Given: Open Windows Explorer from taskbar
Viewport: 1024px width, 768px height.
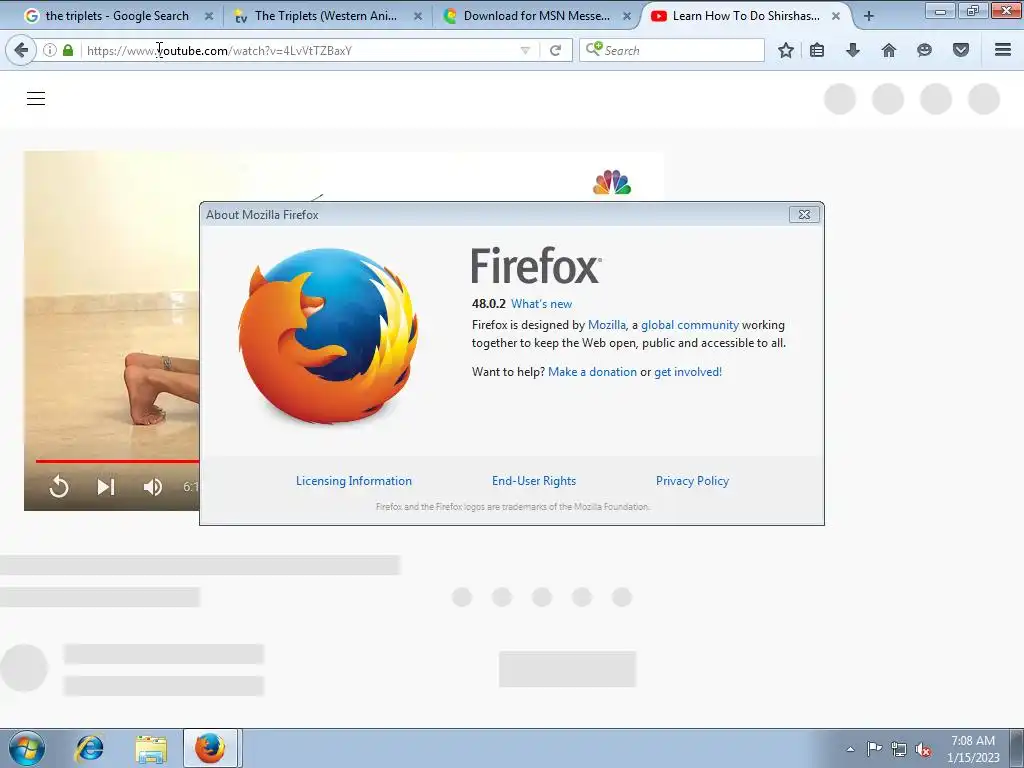Looking at the screenshot, I should pyautogui.click(x=151, y=748).
